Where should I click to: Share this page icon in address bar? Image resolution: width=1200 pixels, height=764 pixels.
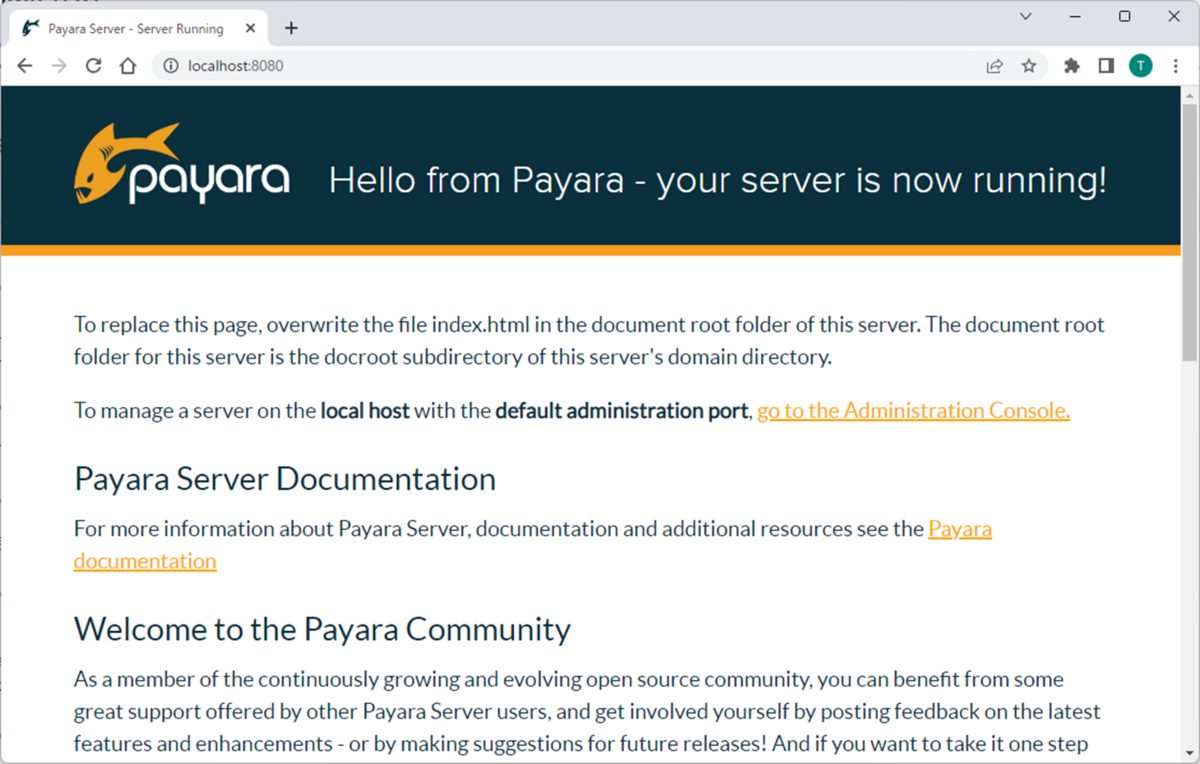click(994, 66)
